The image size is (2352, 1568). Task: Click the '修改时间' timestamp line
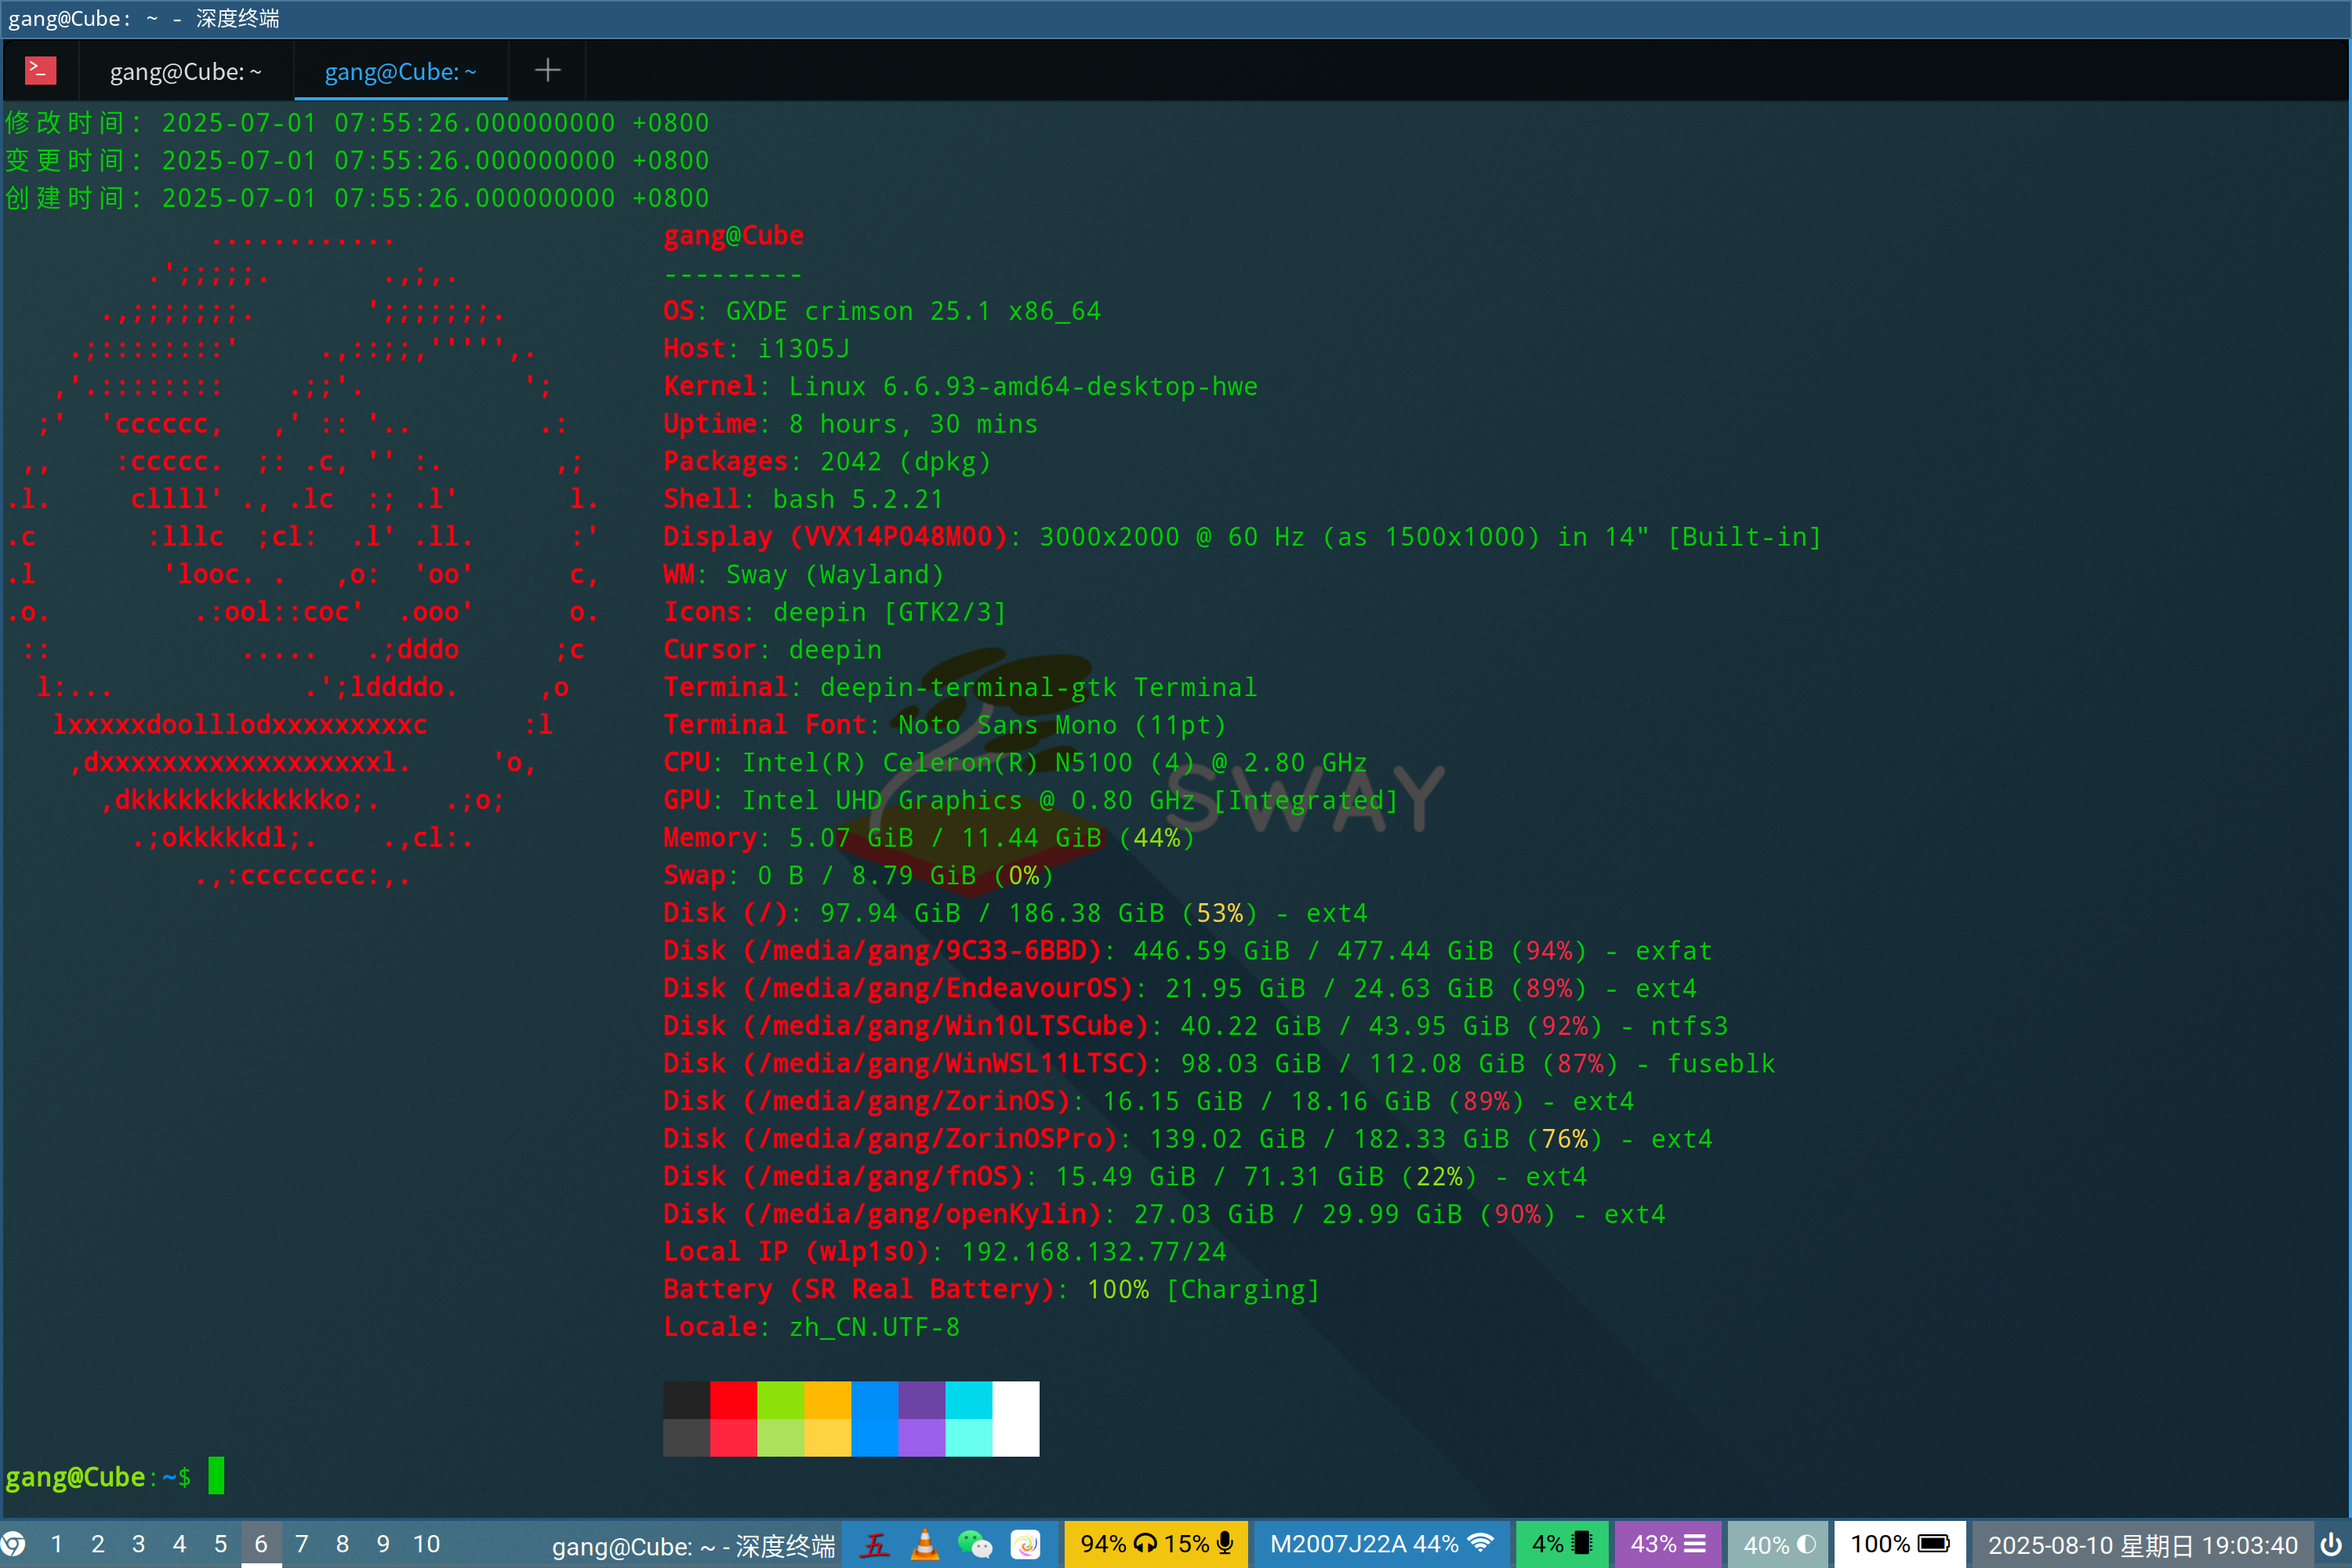pos(357,123)
